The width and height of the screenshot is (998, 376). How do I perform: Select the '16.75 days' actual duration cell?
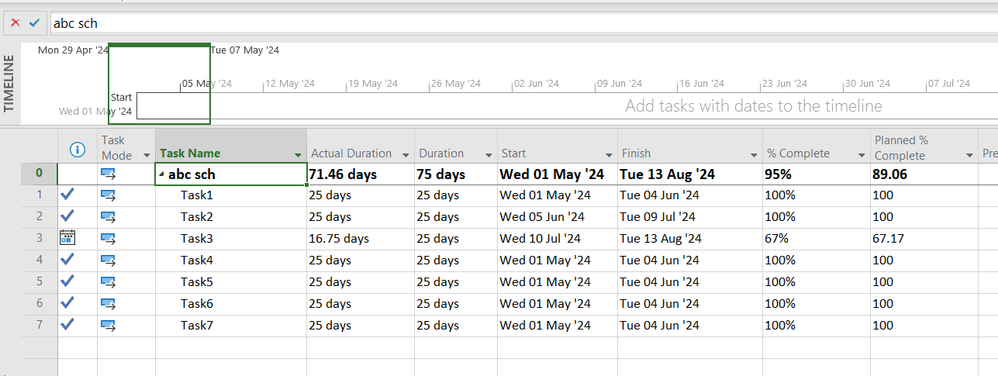pos(360,239)
